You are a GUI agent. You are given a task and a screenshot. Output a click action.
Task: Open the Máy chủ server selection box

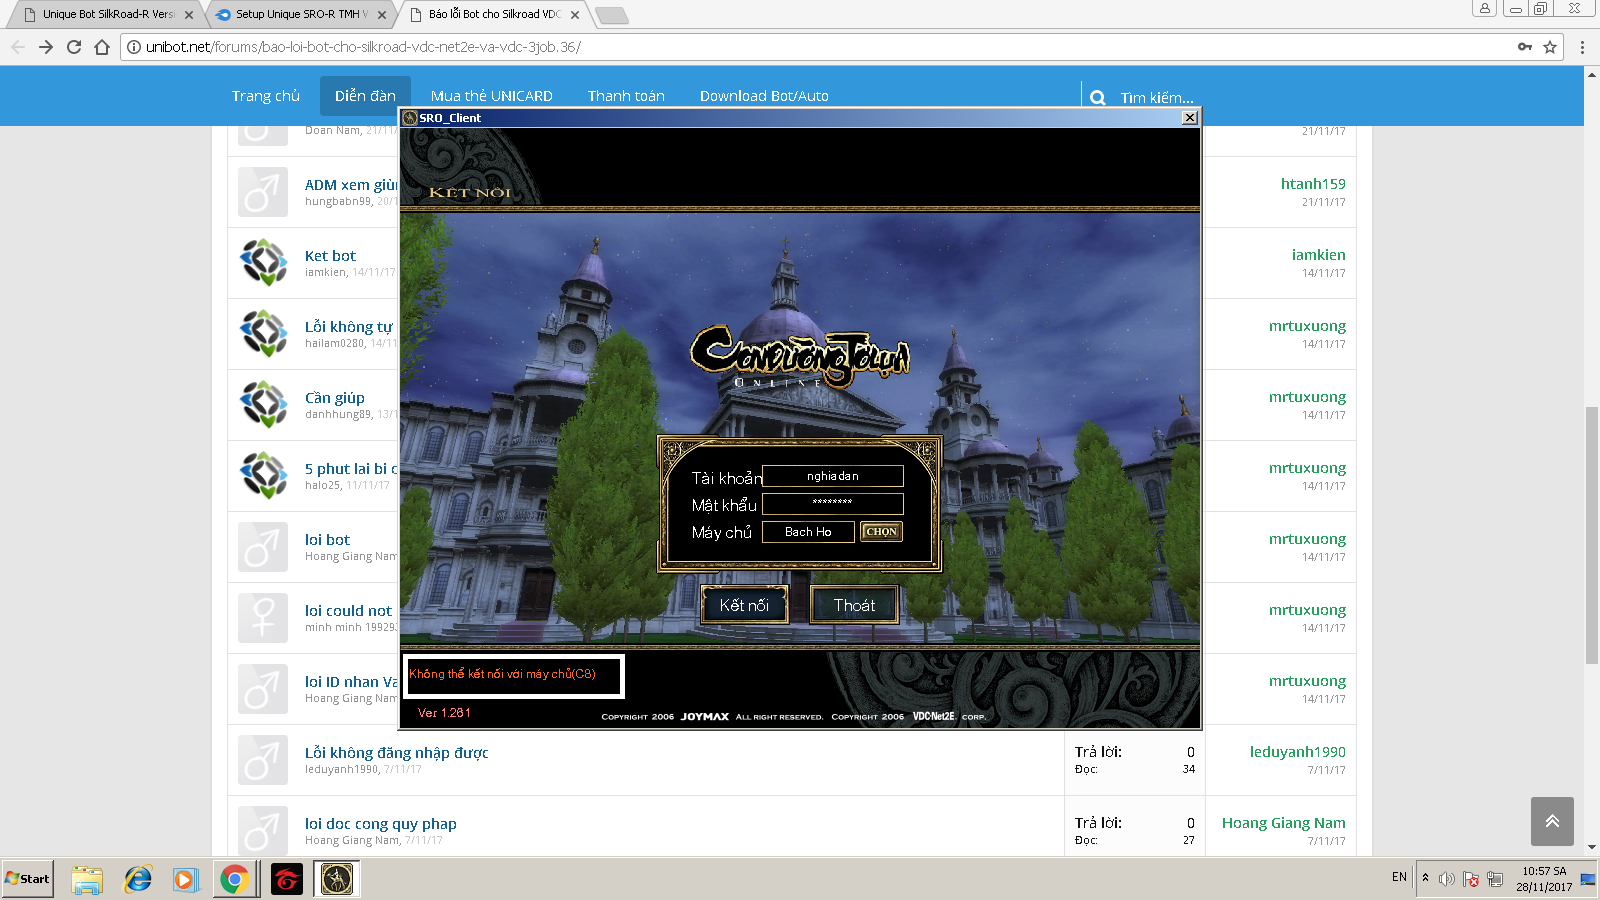point(808,532)
